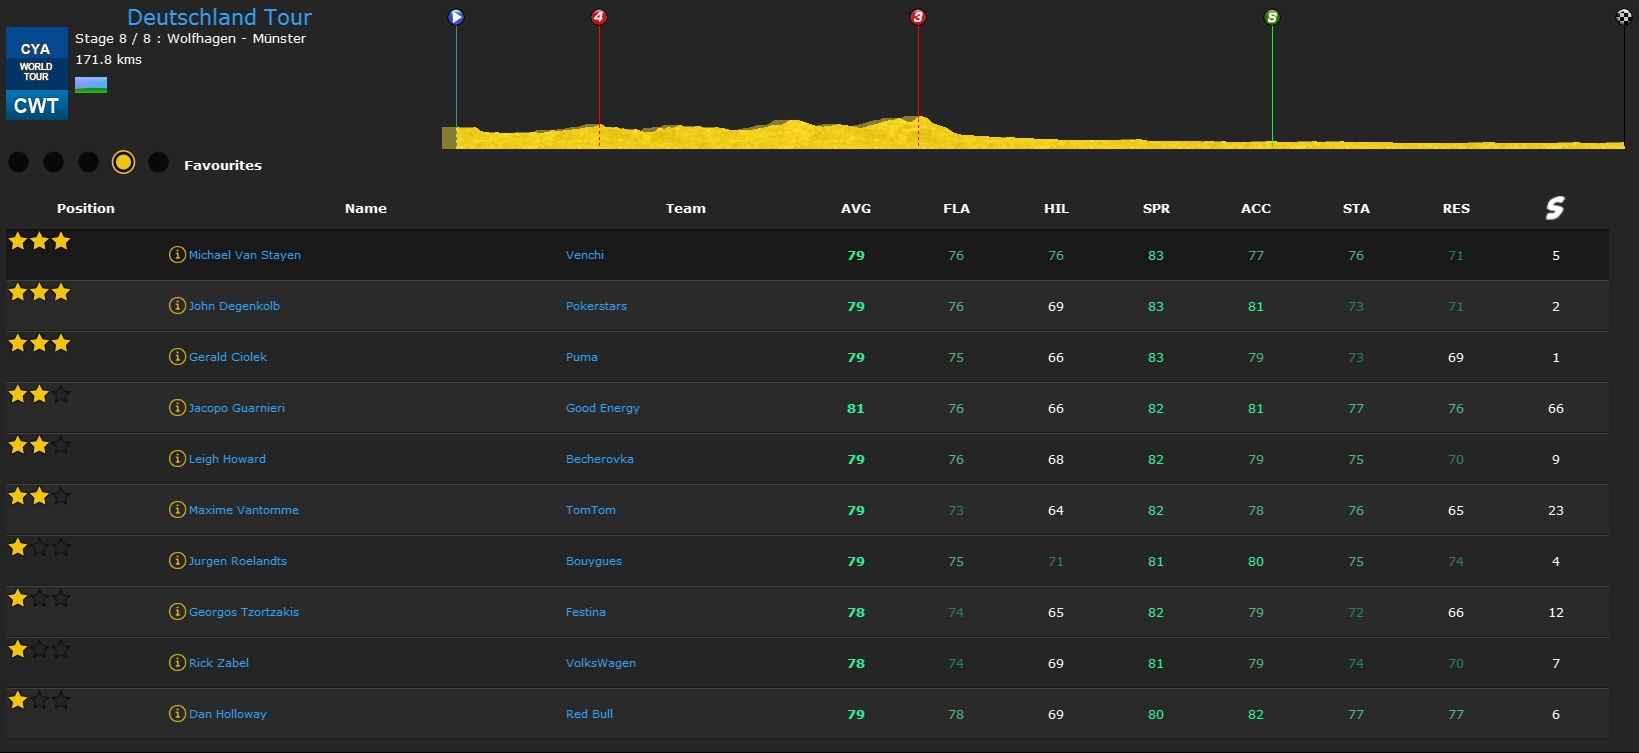Viewport: 1639px width, 753px height.
Task: Open info icon for Gerald Ciolek
Action: click(x=177, y=357)
